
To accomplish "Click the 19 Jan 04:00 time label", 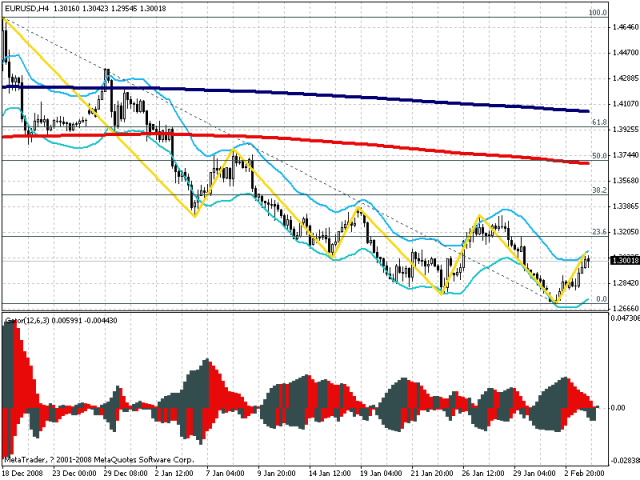I will 381,473.
